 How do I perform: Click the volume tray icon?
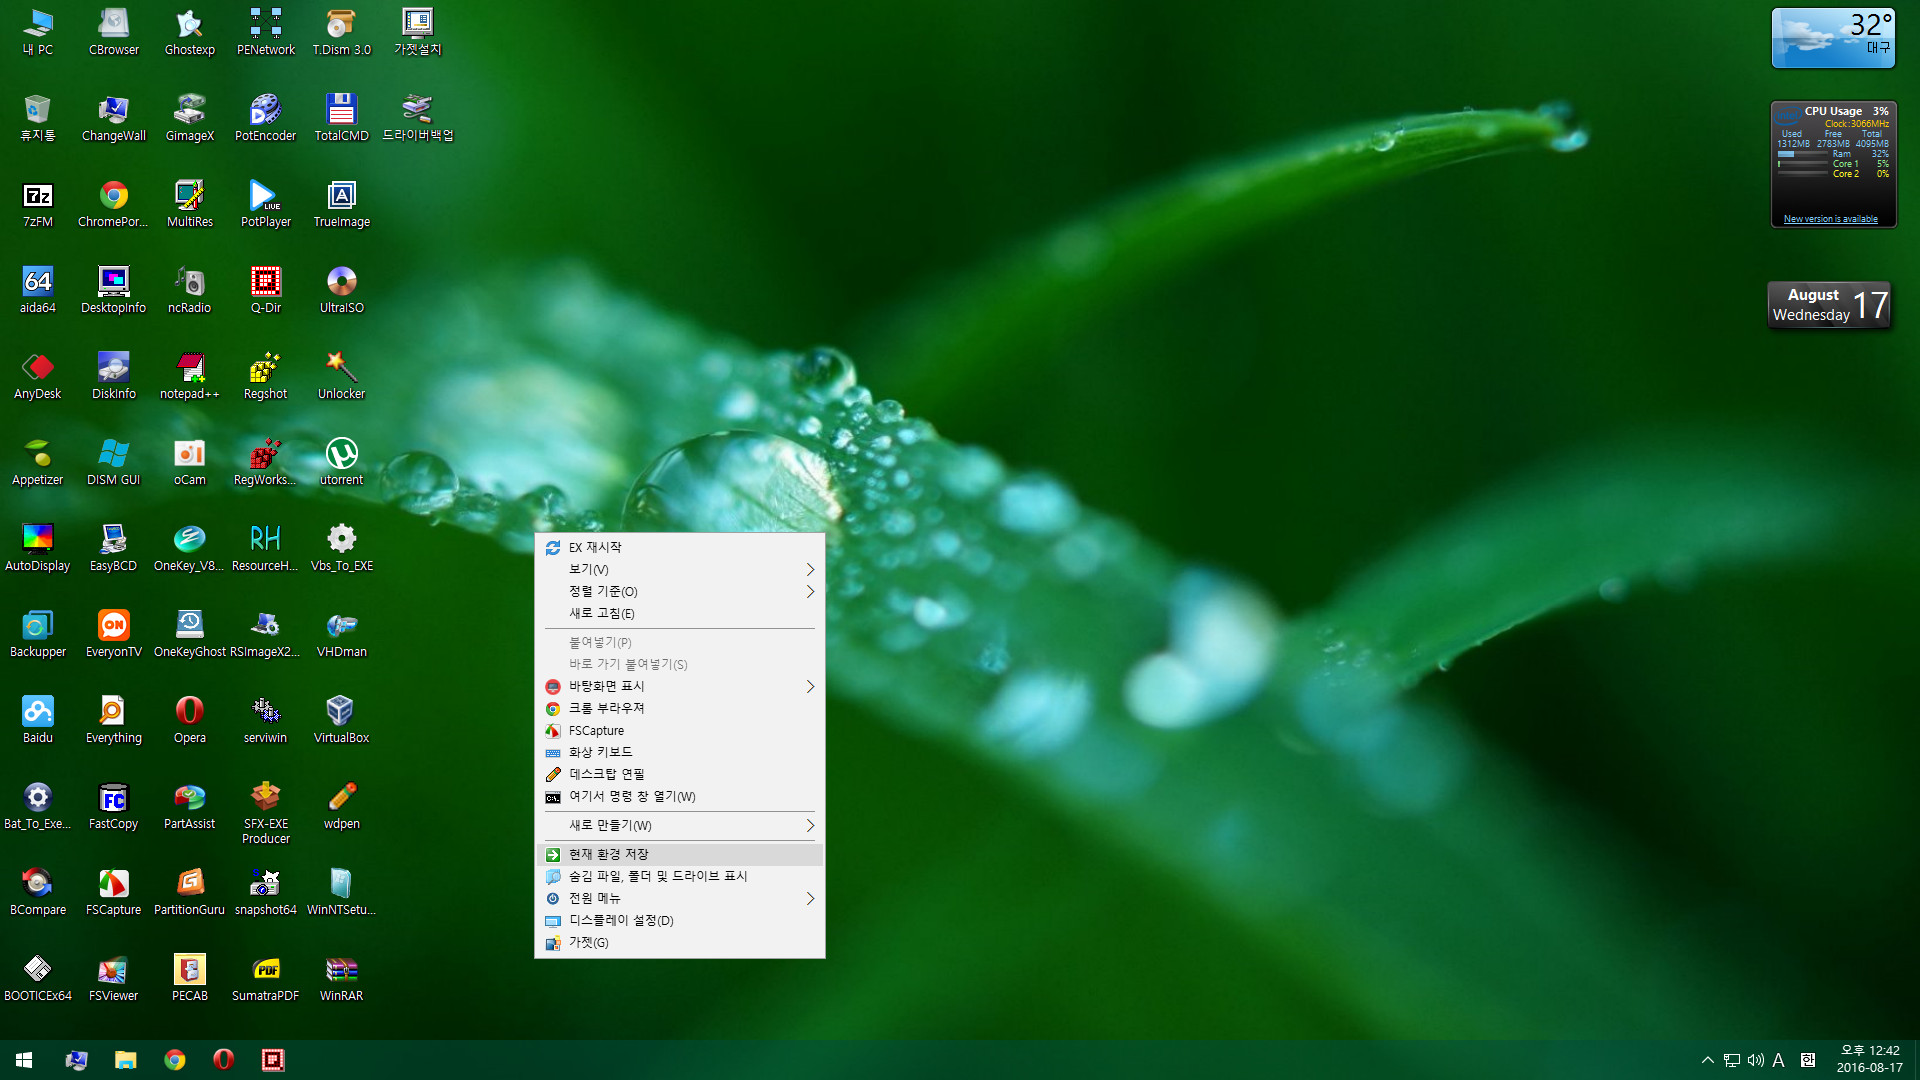pos(1755,1060)
